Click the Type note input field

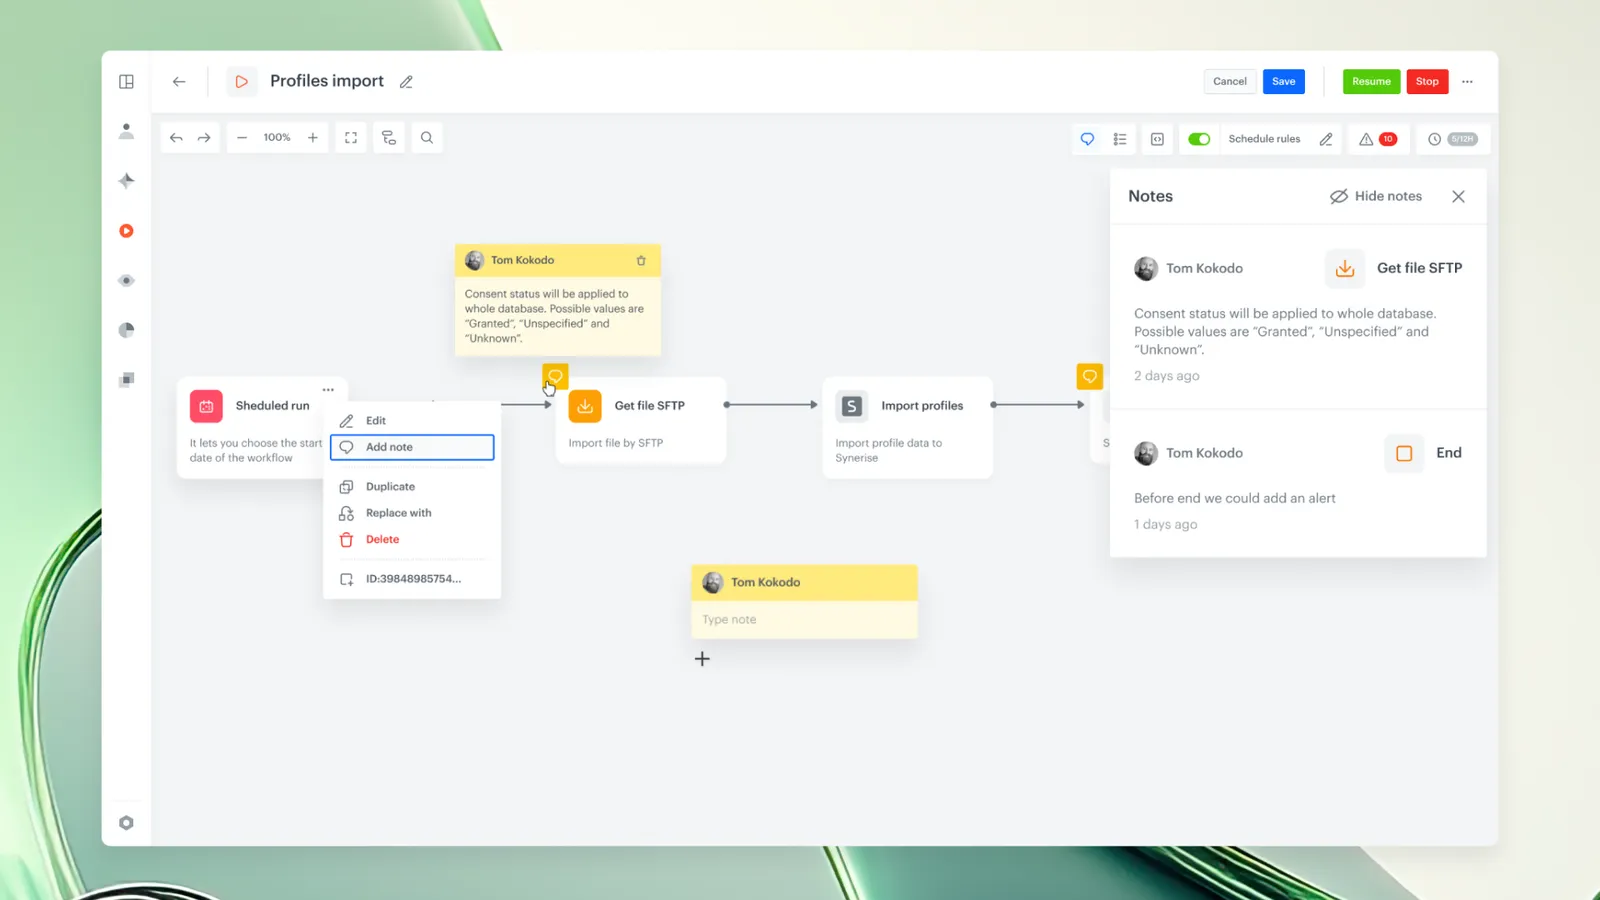804,620
